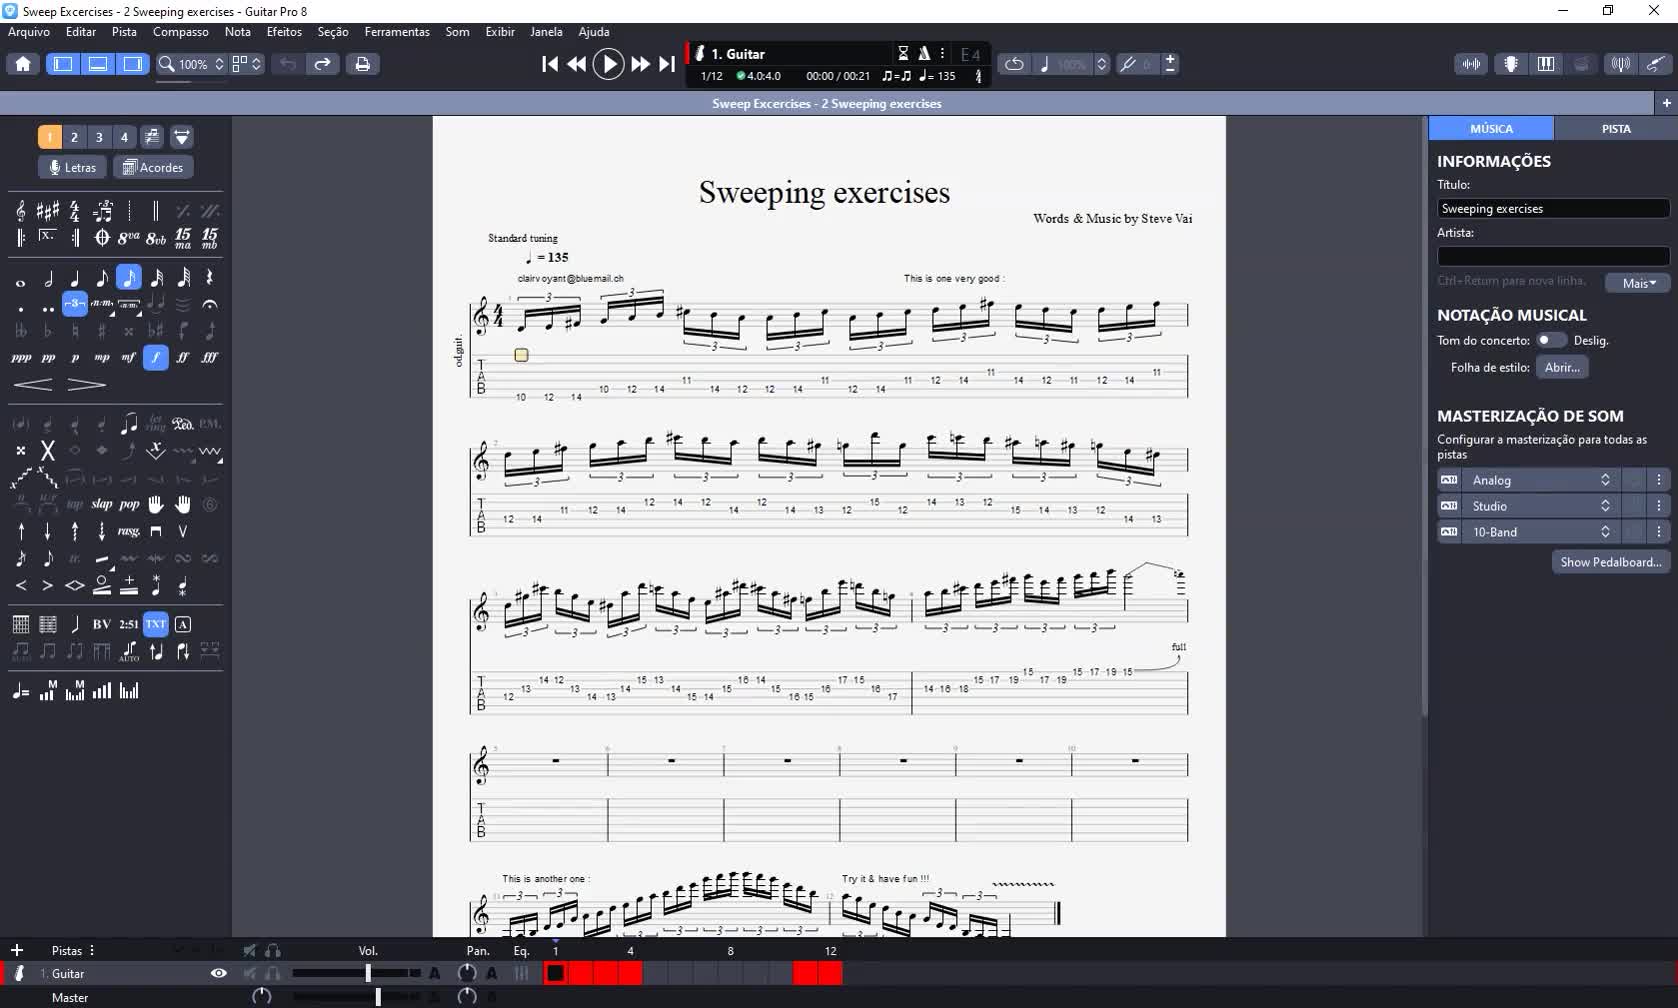Screen dimensions: 1678x1008
Task: Open tempo automation tool
Action: click(21, 691)
